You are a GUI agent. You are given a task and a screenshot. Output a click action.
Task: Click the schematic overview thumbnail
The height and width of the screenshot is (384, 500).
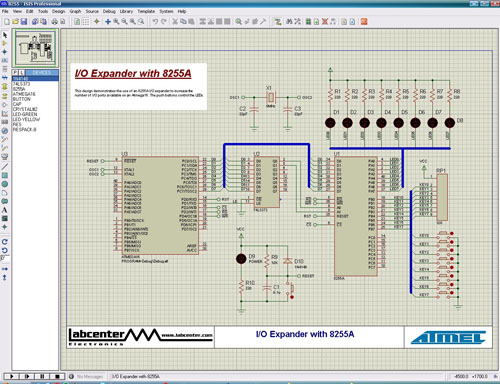click(x=35, y=48)
